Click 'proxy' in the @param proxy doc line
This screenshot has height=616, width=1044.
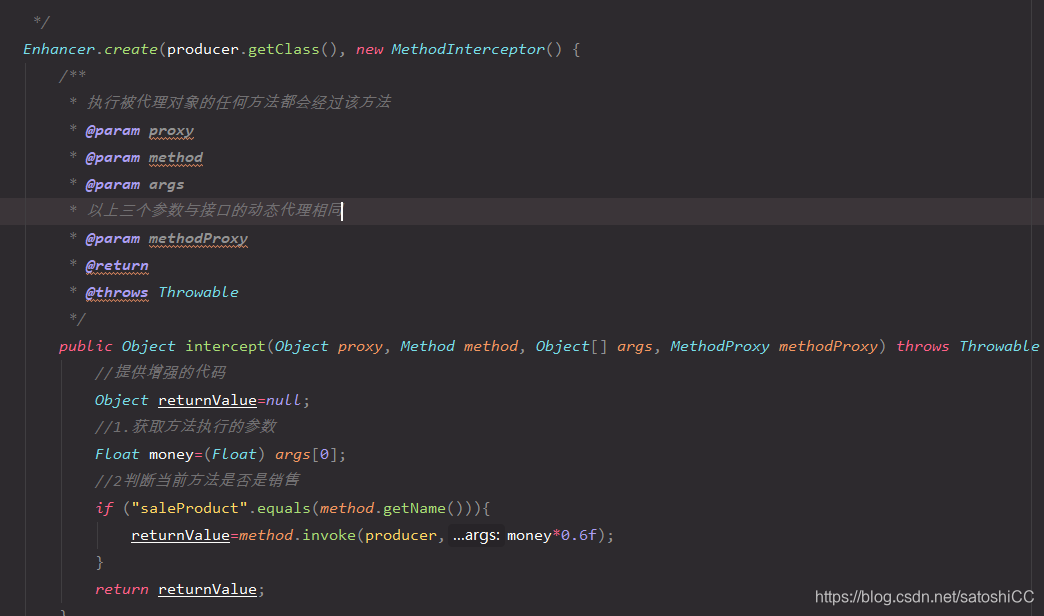point(171,131)
